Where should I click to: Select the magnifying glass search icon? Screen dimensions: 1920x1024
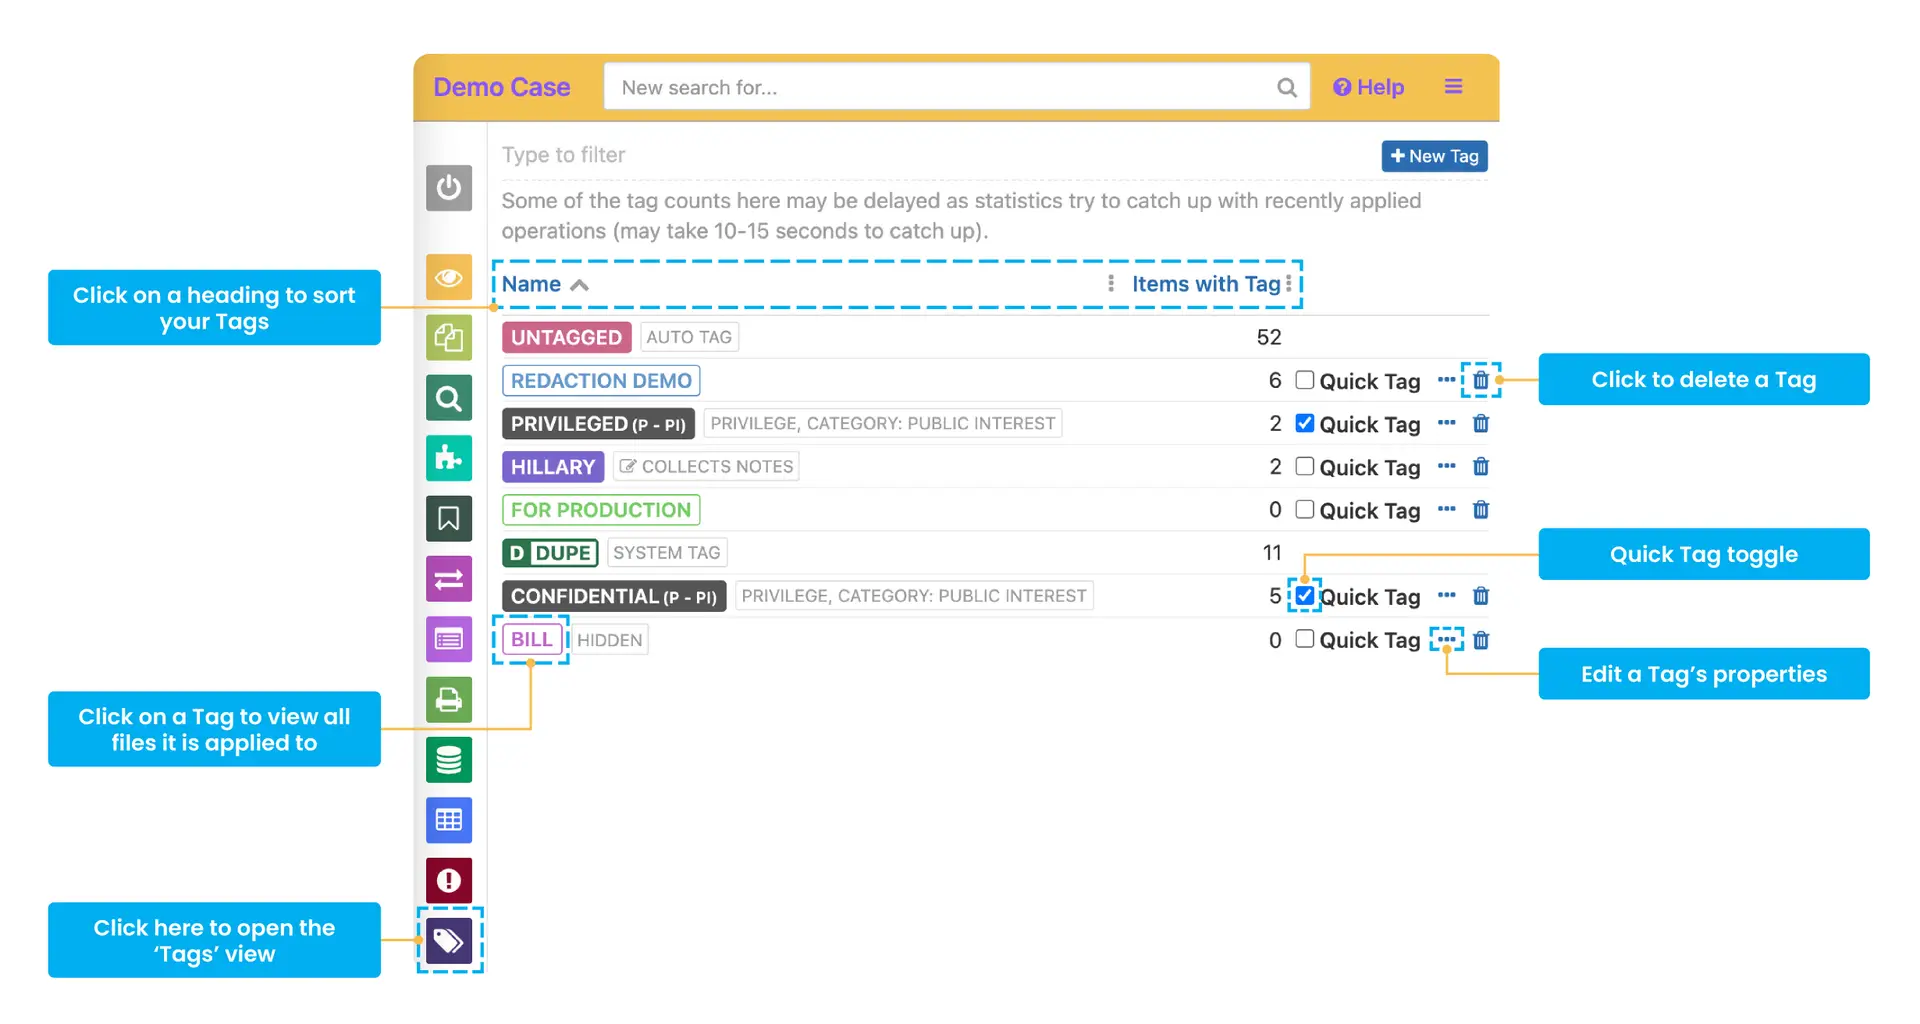coord(449,398)
